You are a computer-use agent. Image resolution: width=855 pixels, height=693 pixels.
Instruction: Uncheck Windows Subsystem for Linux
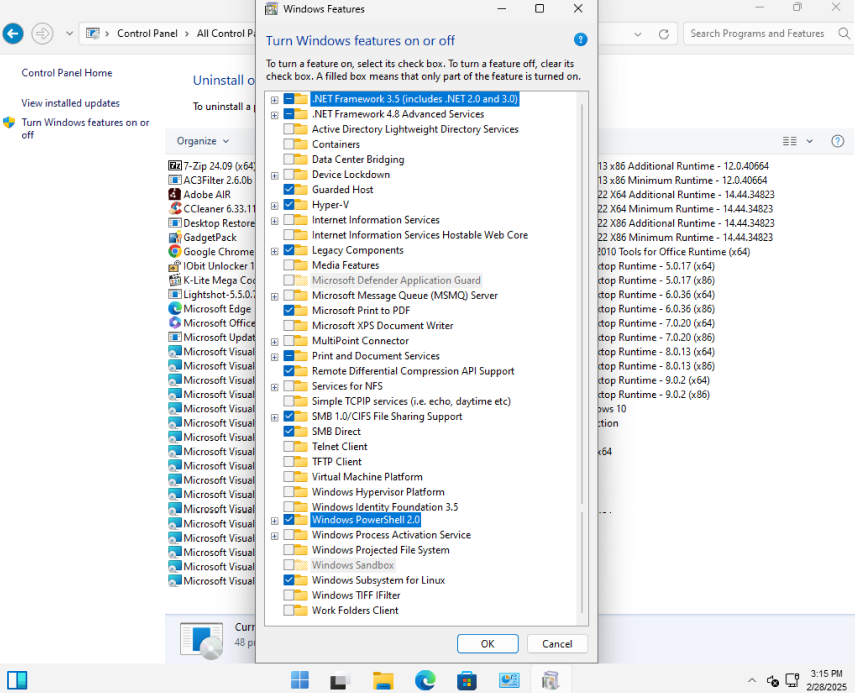click(x=288, y=580)
